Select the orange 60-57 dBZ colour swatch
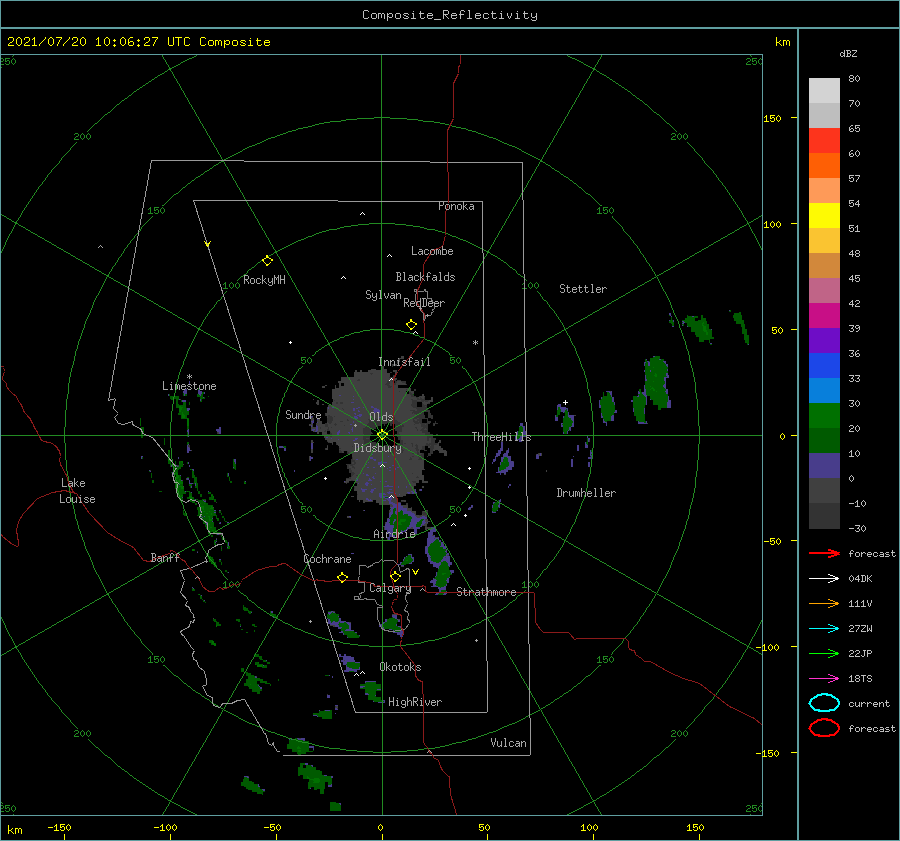Image resolution: width=900 pixels, height=841 pixels. click(x=824, y=166)
